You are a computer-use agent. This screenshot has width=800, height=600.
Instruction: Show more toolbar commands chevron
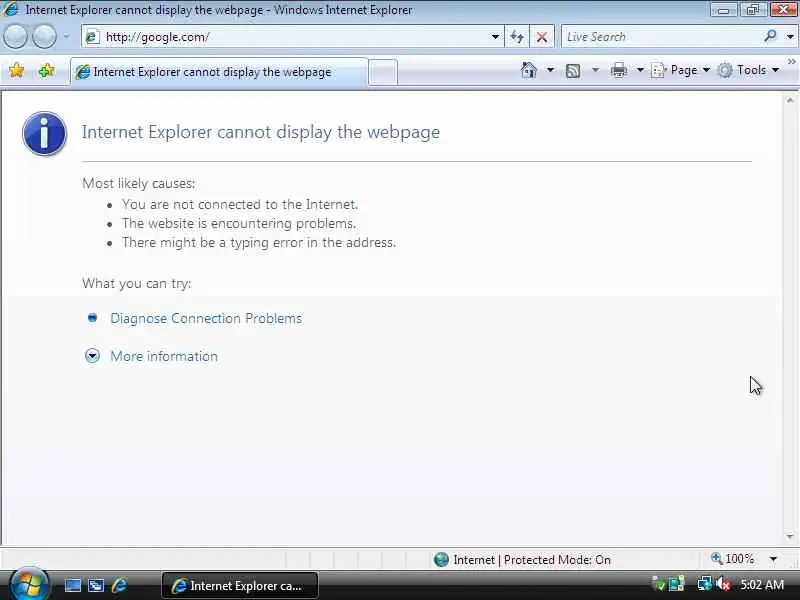pos(791,62)
